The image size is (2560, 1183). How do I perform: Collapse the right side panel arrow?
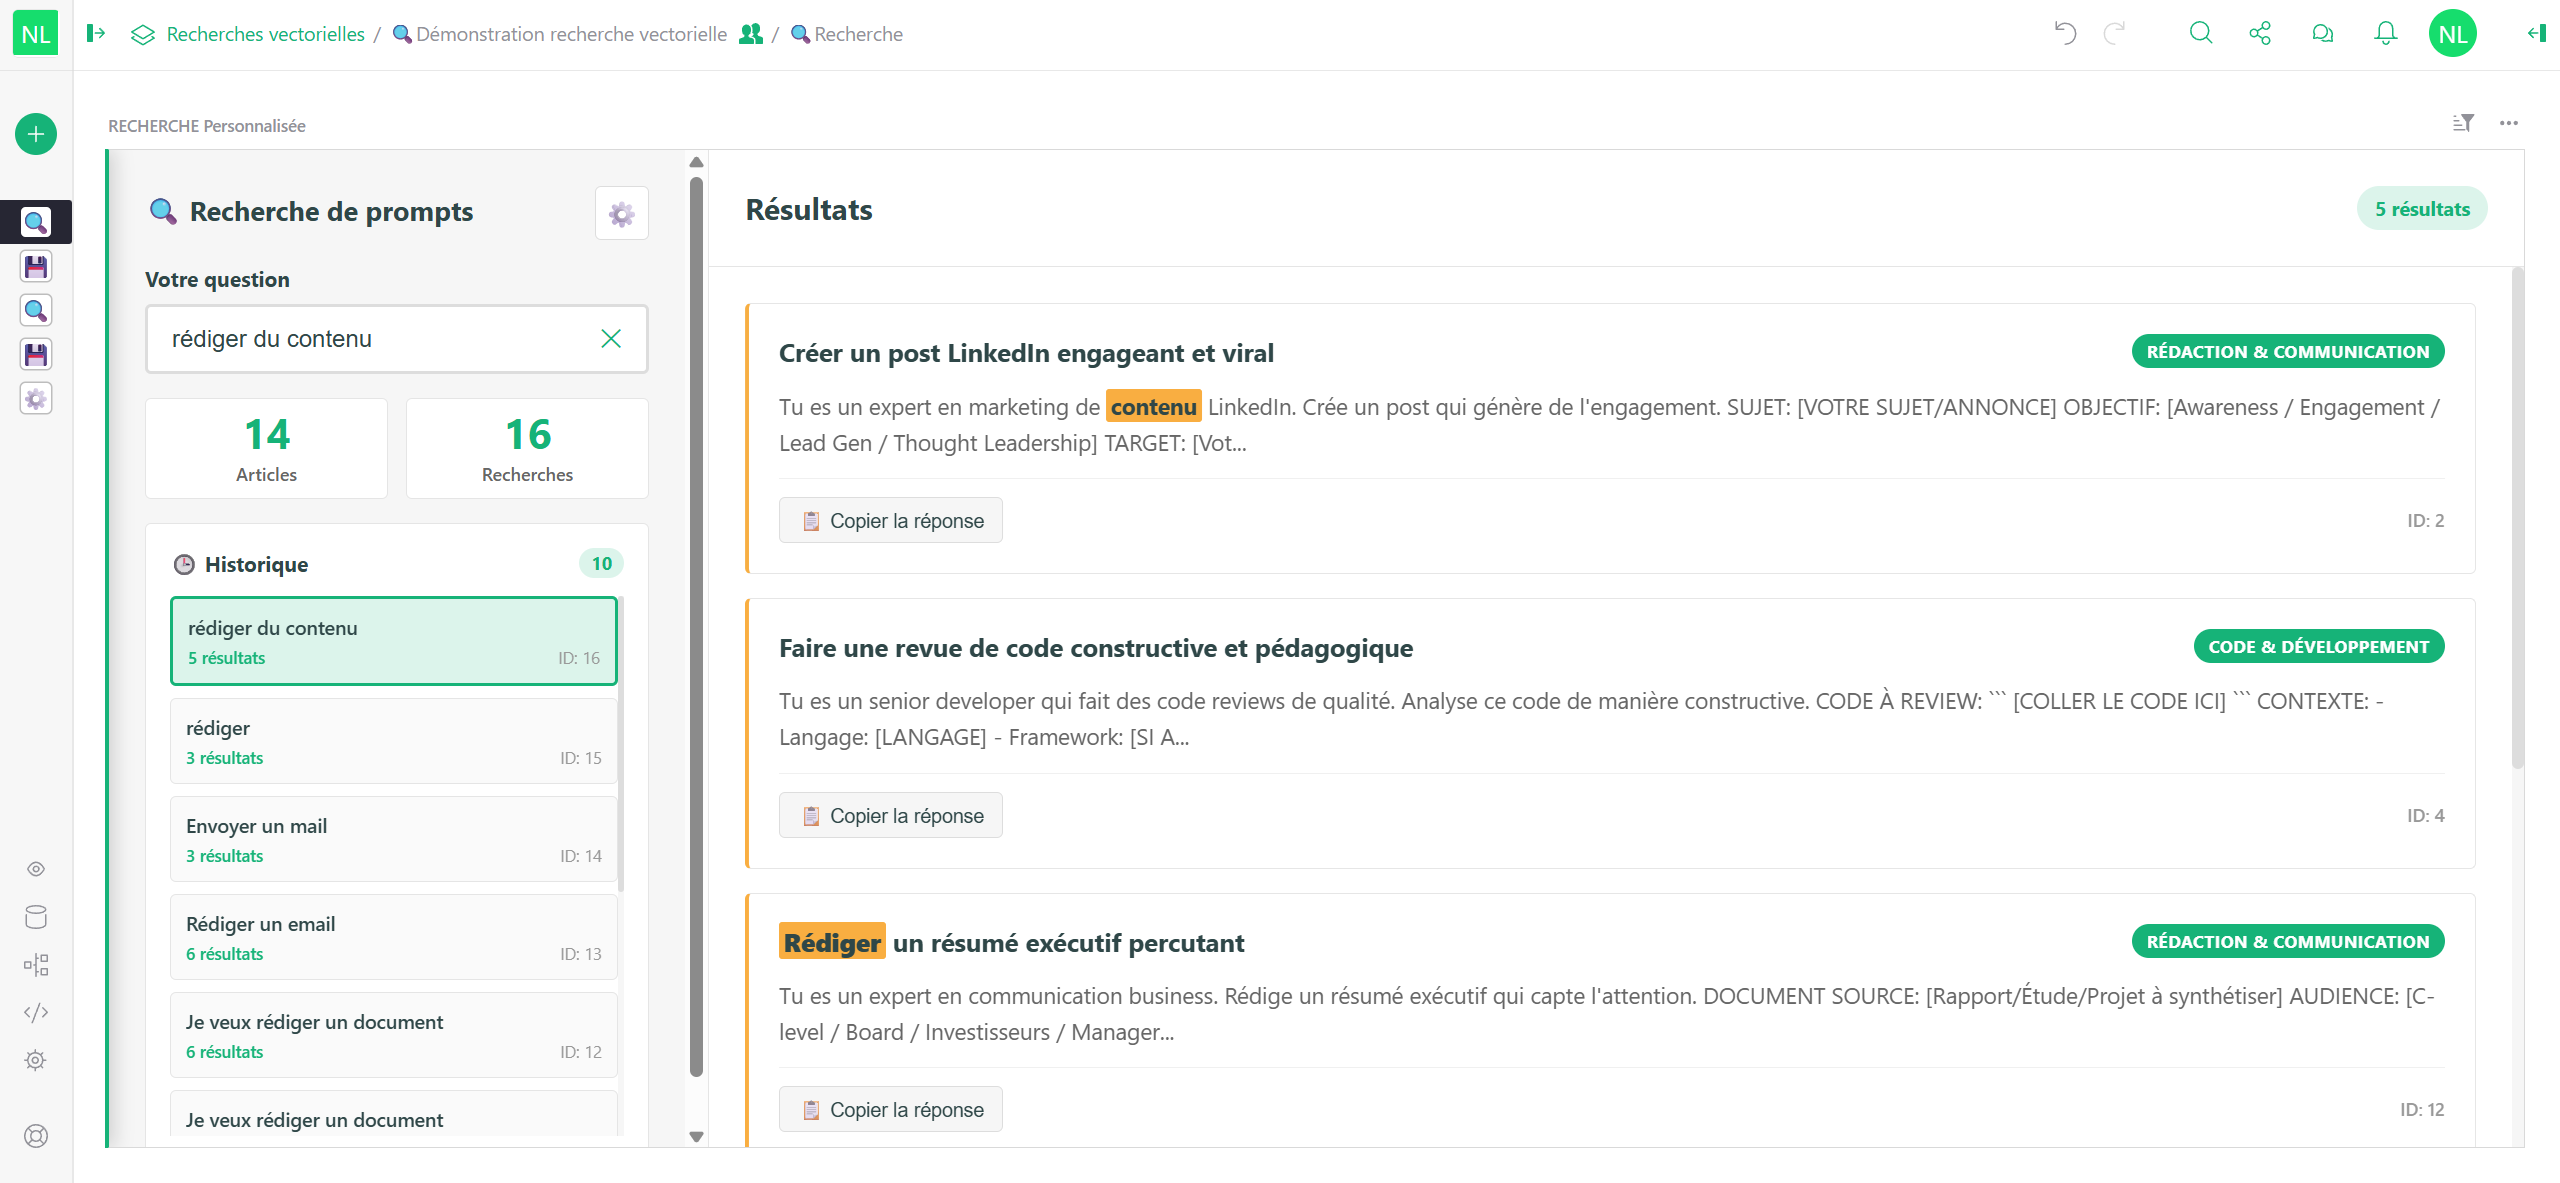tap(2536, 34)
